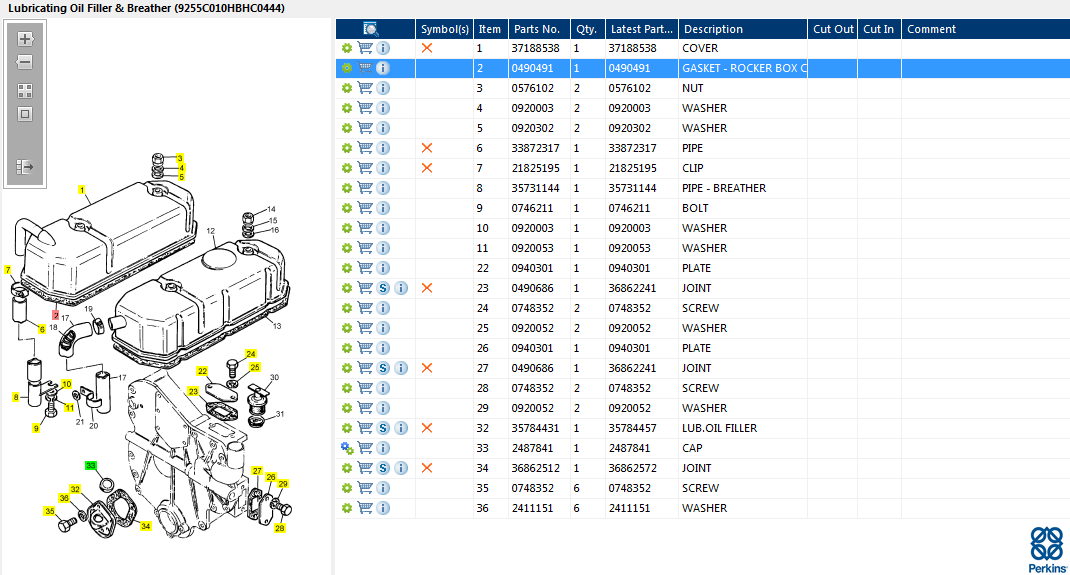
Task: Select red callout 2 on the diagram
Action: pyautogui.click(x=56, y=315)
